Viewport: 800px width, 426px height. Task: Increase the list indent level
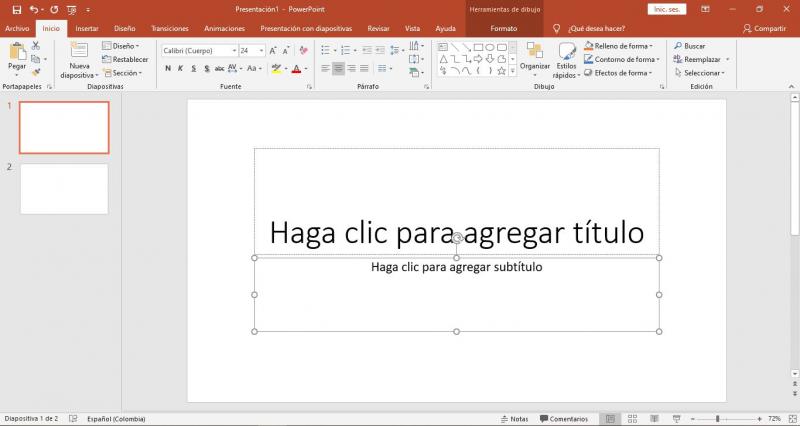[x=380, y=50]
